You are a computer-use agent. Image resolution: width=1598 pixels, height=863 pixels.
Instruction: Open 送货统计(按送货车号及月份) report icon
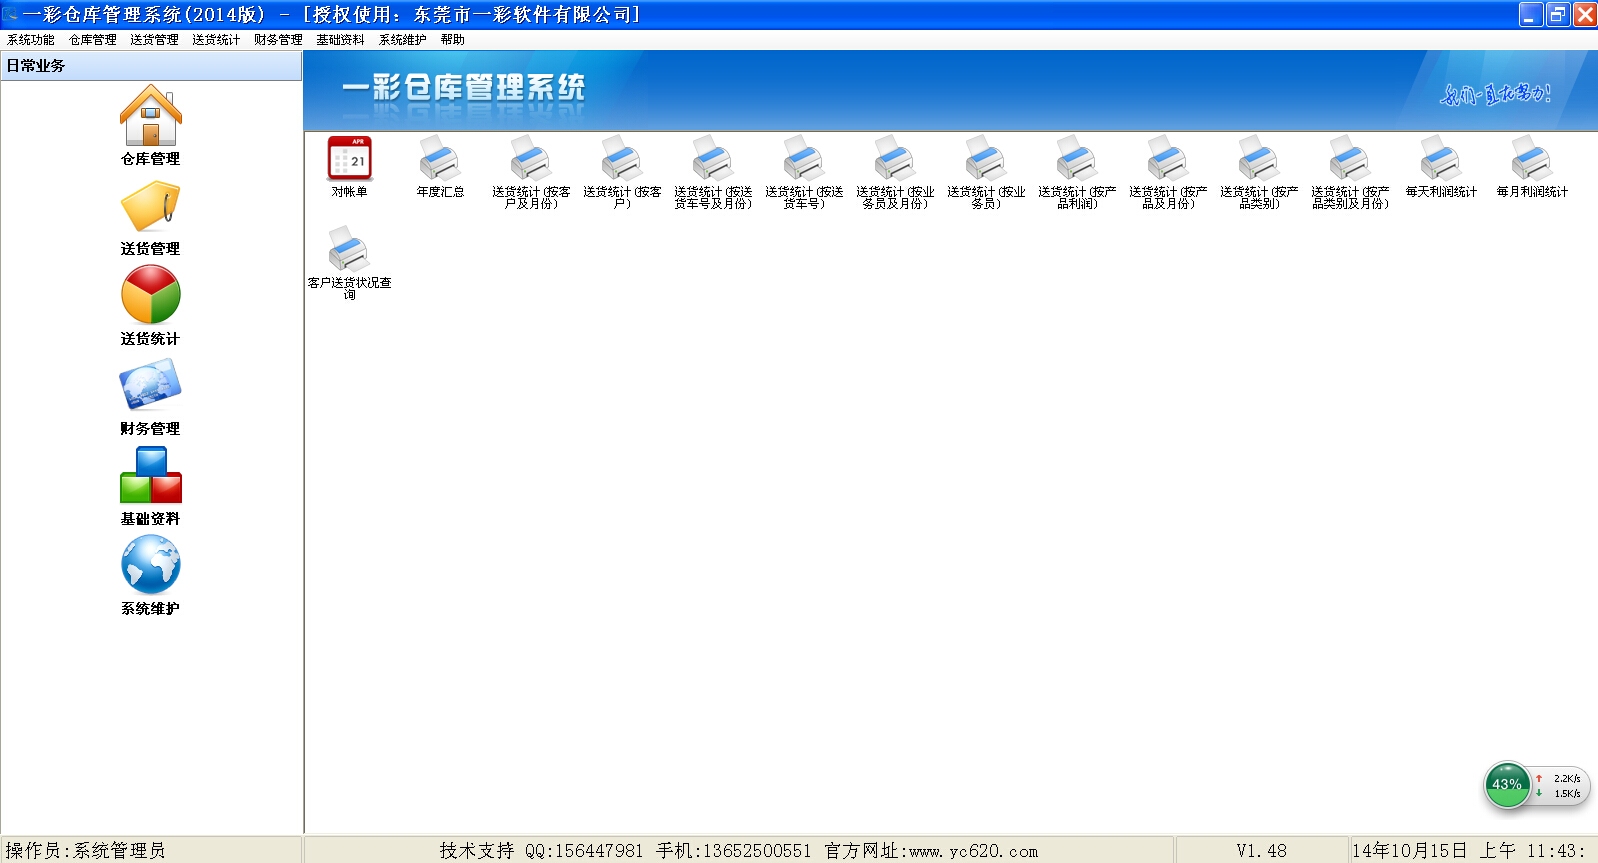713,159
